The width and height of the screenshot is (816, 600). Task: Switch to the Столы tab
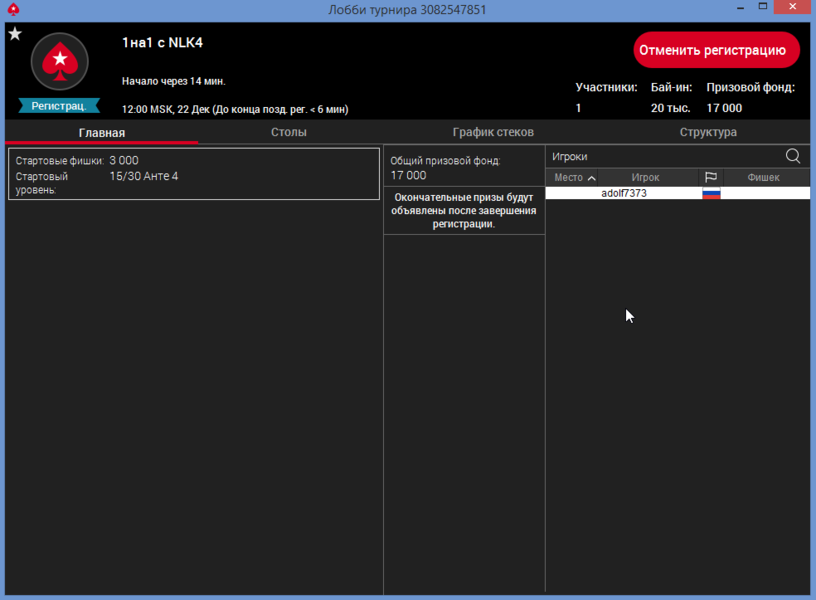pyautogui.click(x=289, y=132)
